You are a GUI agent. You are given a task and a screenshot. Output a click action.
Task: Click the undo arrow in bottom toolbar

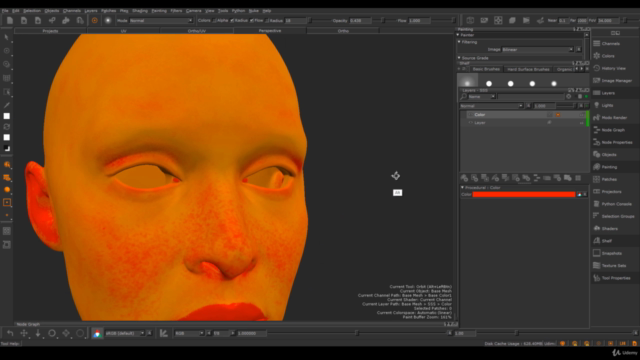point(10,333)
